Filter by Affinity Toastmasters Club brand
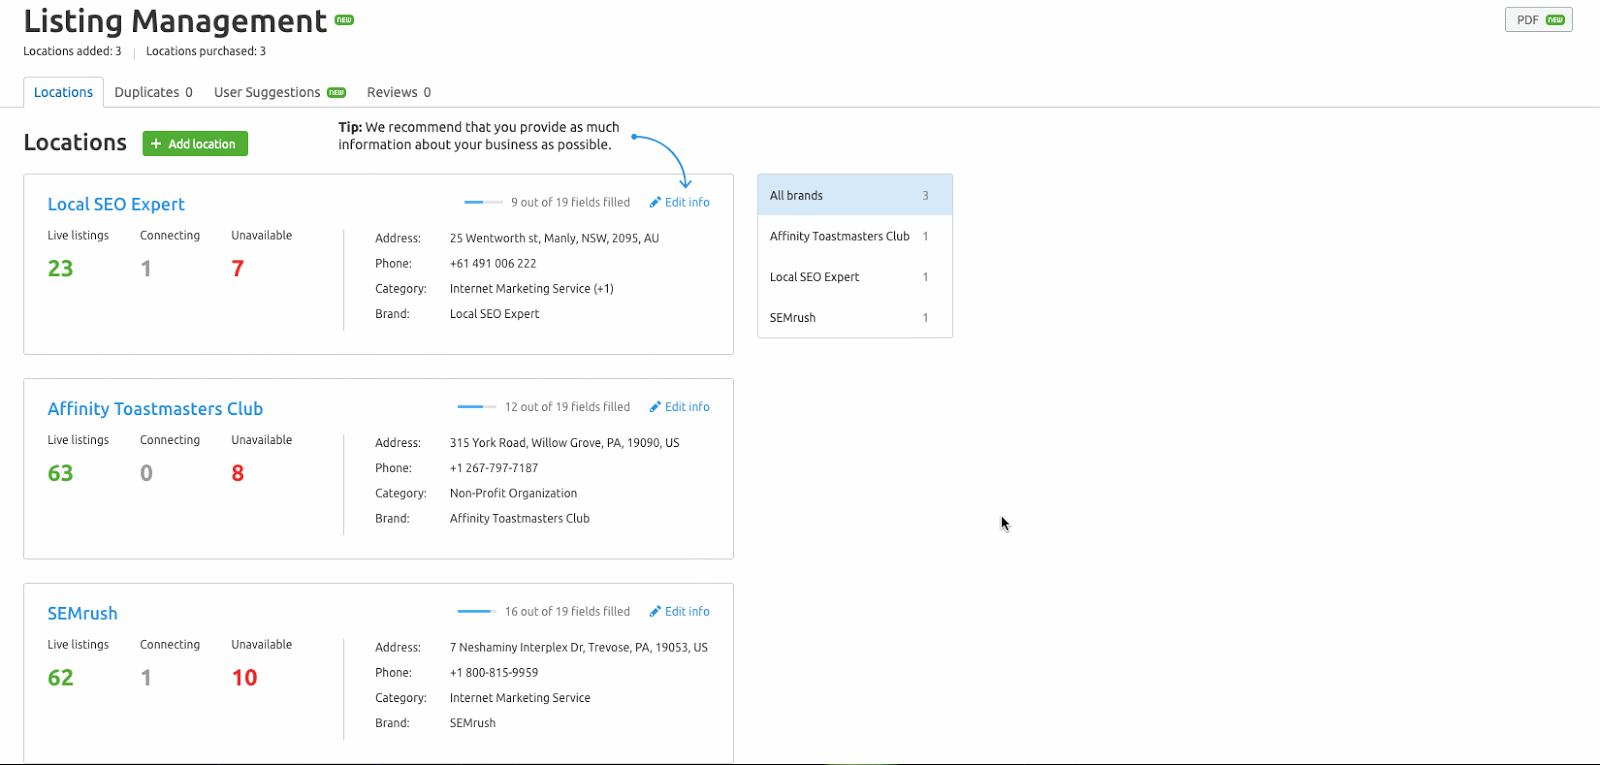This screenshot has width=1600, height=765. click(855, 236)
